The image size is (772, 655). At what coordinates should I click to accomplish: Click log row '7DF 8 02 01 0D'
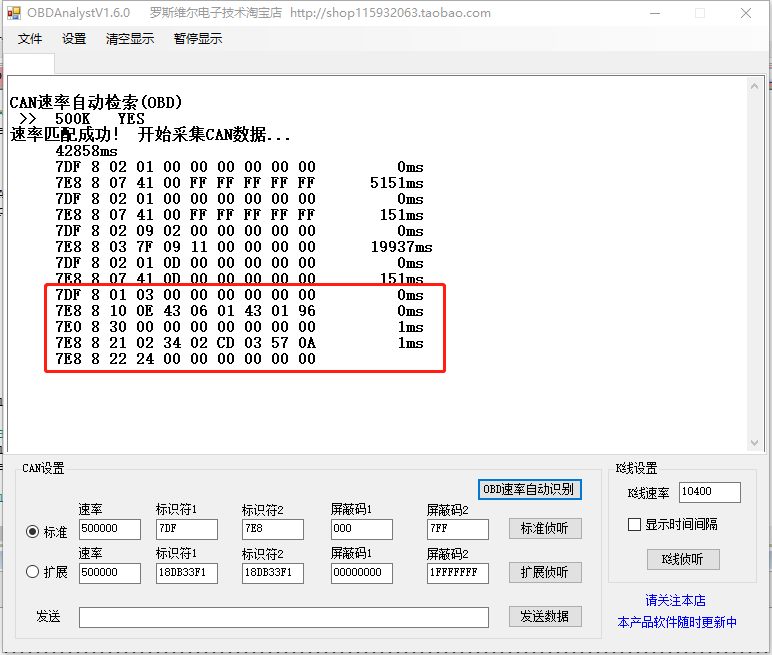click(239, 262)
